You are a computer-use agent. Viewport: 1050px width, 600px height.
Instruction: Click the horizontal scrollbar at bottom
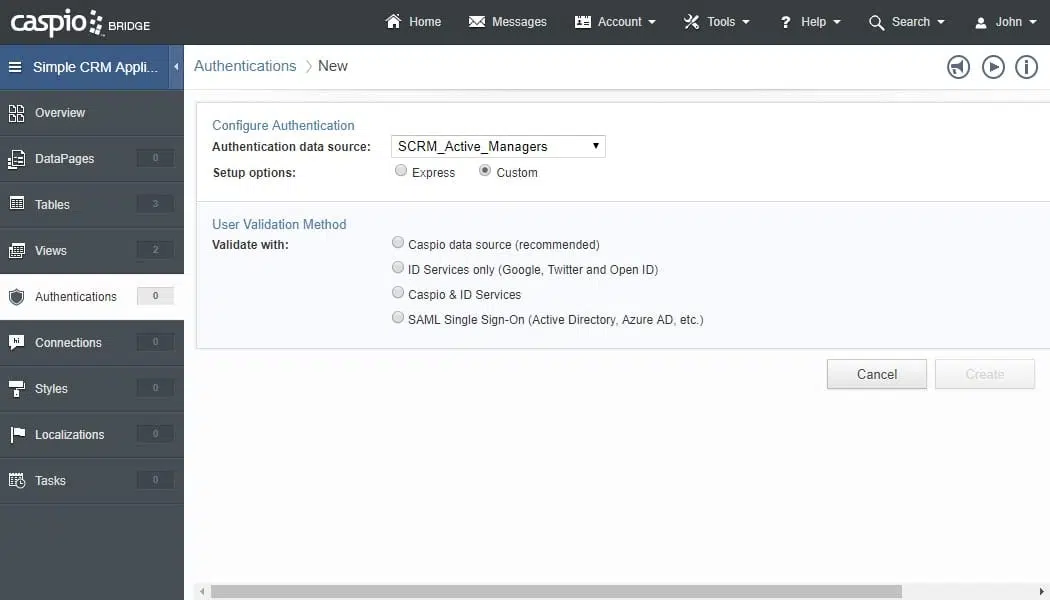click(600, 591)
